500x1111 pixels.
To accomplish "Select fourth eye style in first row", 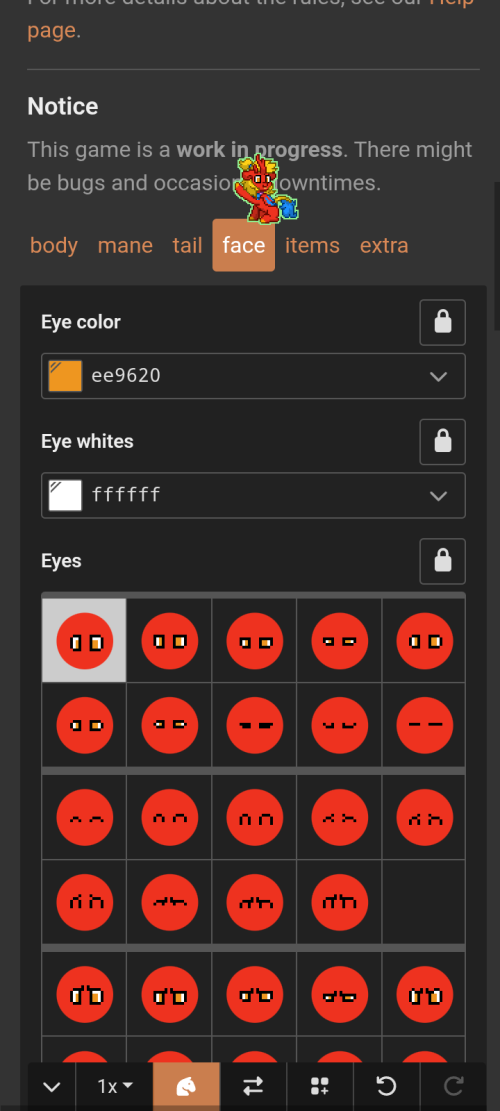I will point(339,641).
